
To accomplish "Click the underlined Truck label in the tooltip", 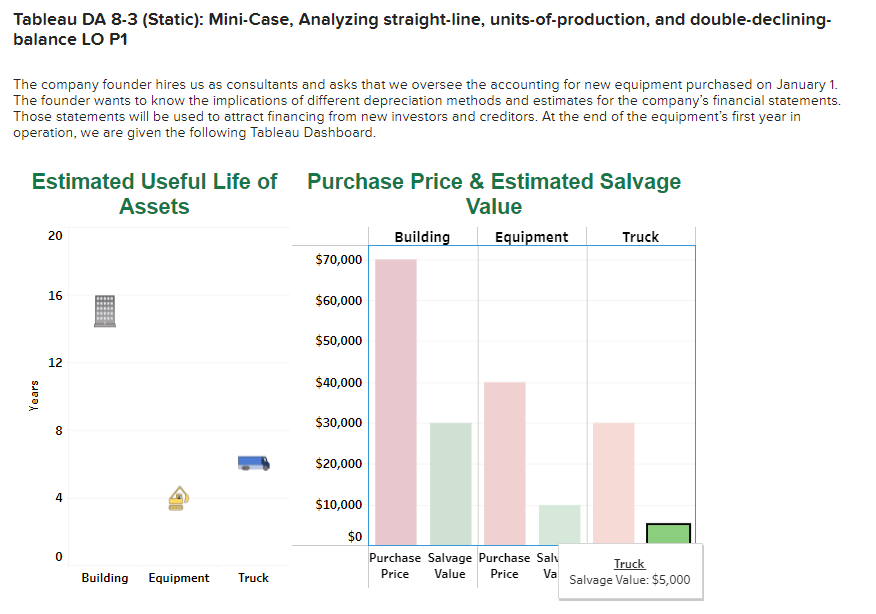I will (x=629, y=563).
